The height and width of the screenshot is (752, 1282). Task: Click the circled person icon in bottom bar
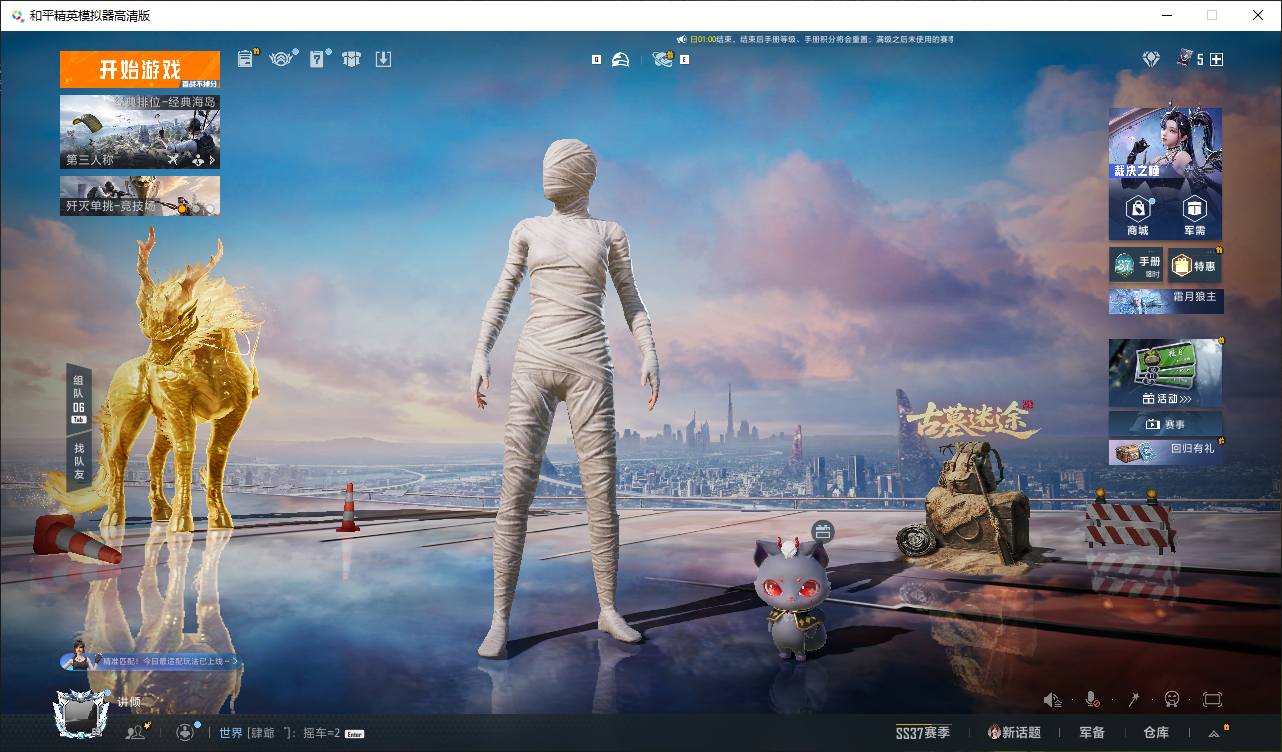click(185, 732)
